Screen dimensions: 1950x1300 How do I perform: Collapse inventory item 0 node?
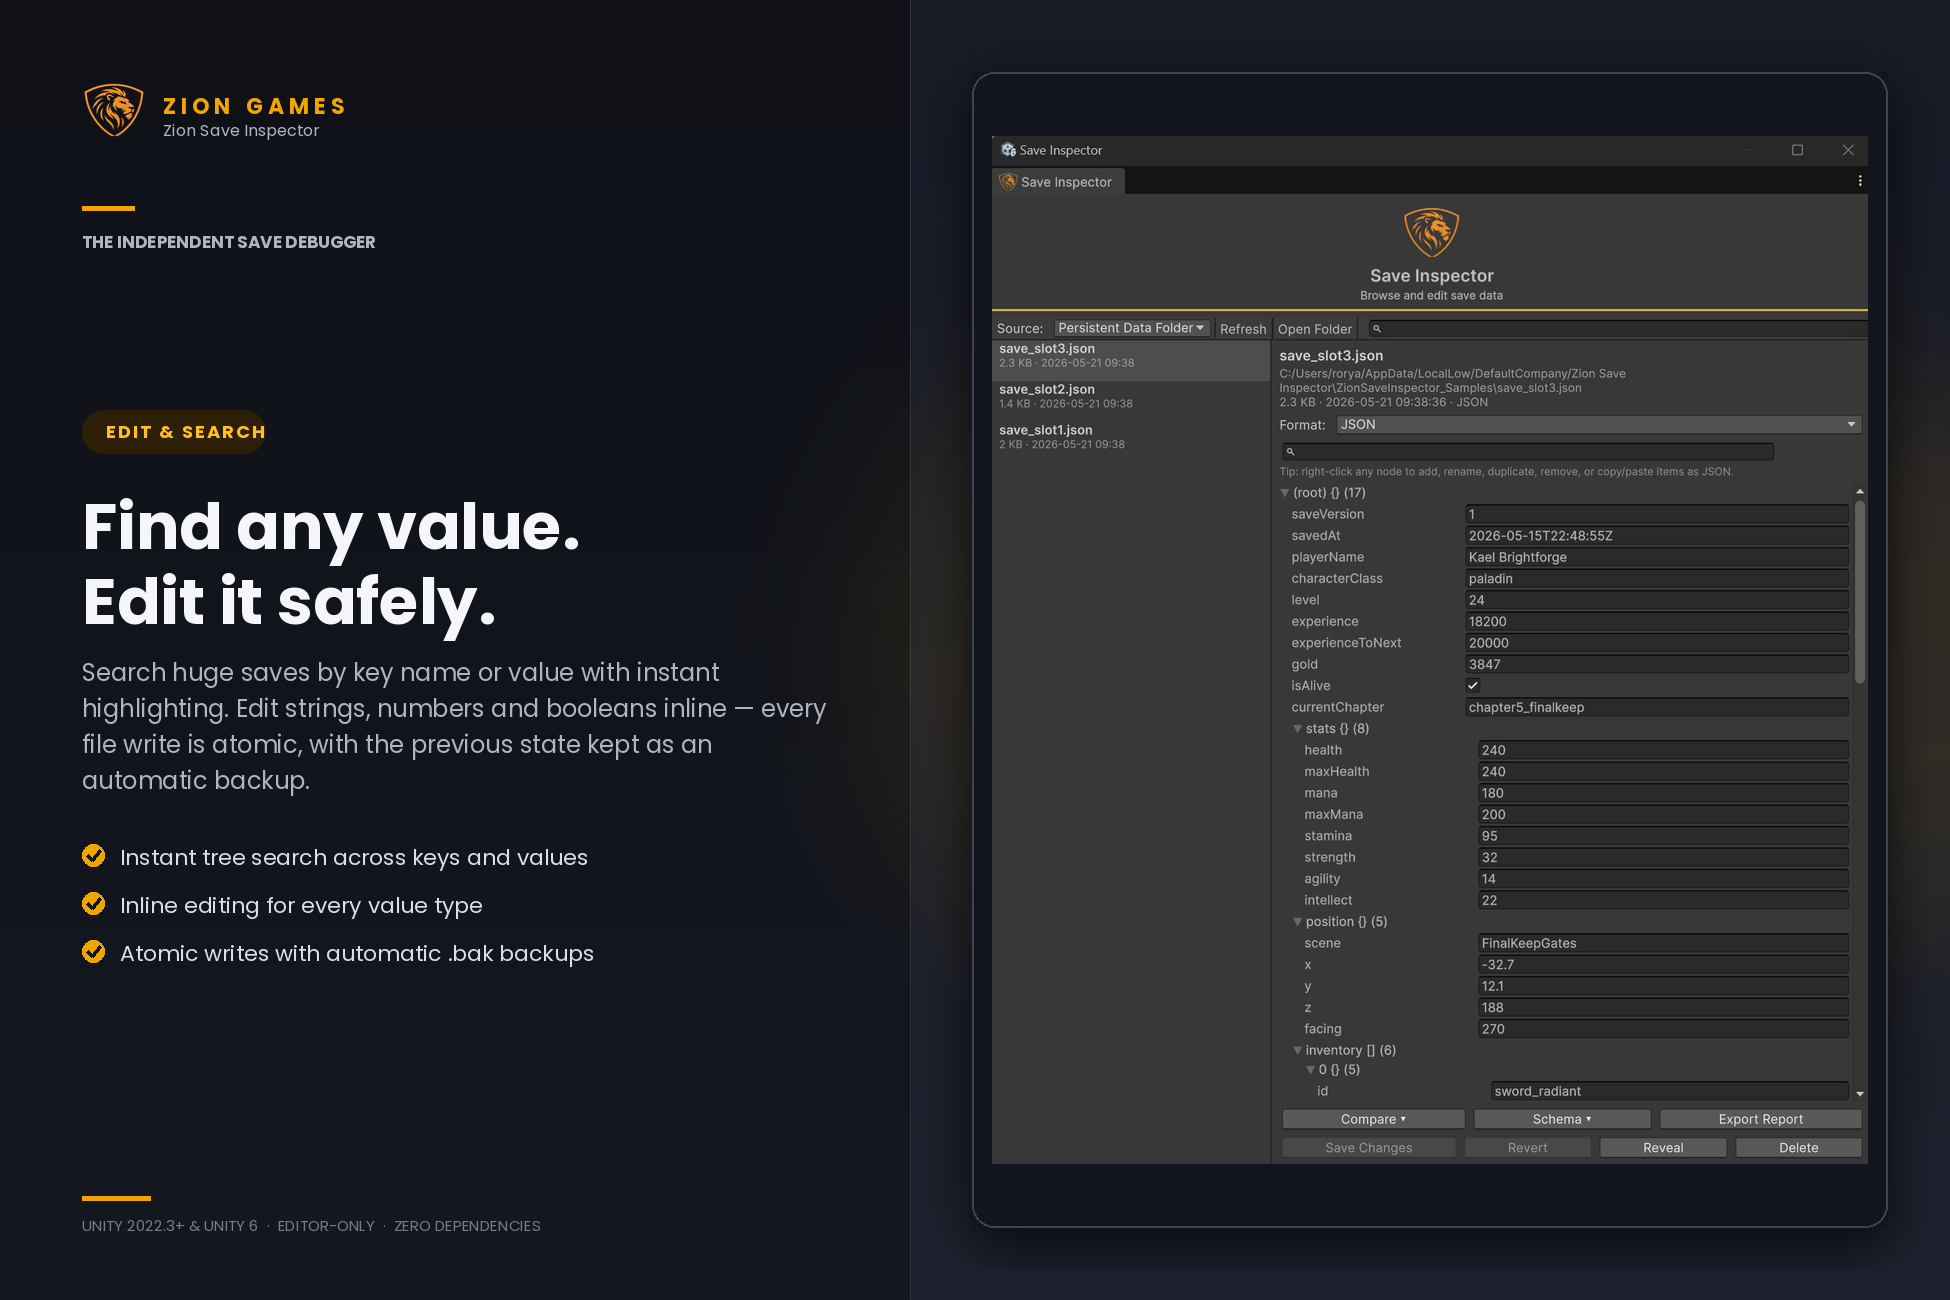(x=1310, y=1070)
